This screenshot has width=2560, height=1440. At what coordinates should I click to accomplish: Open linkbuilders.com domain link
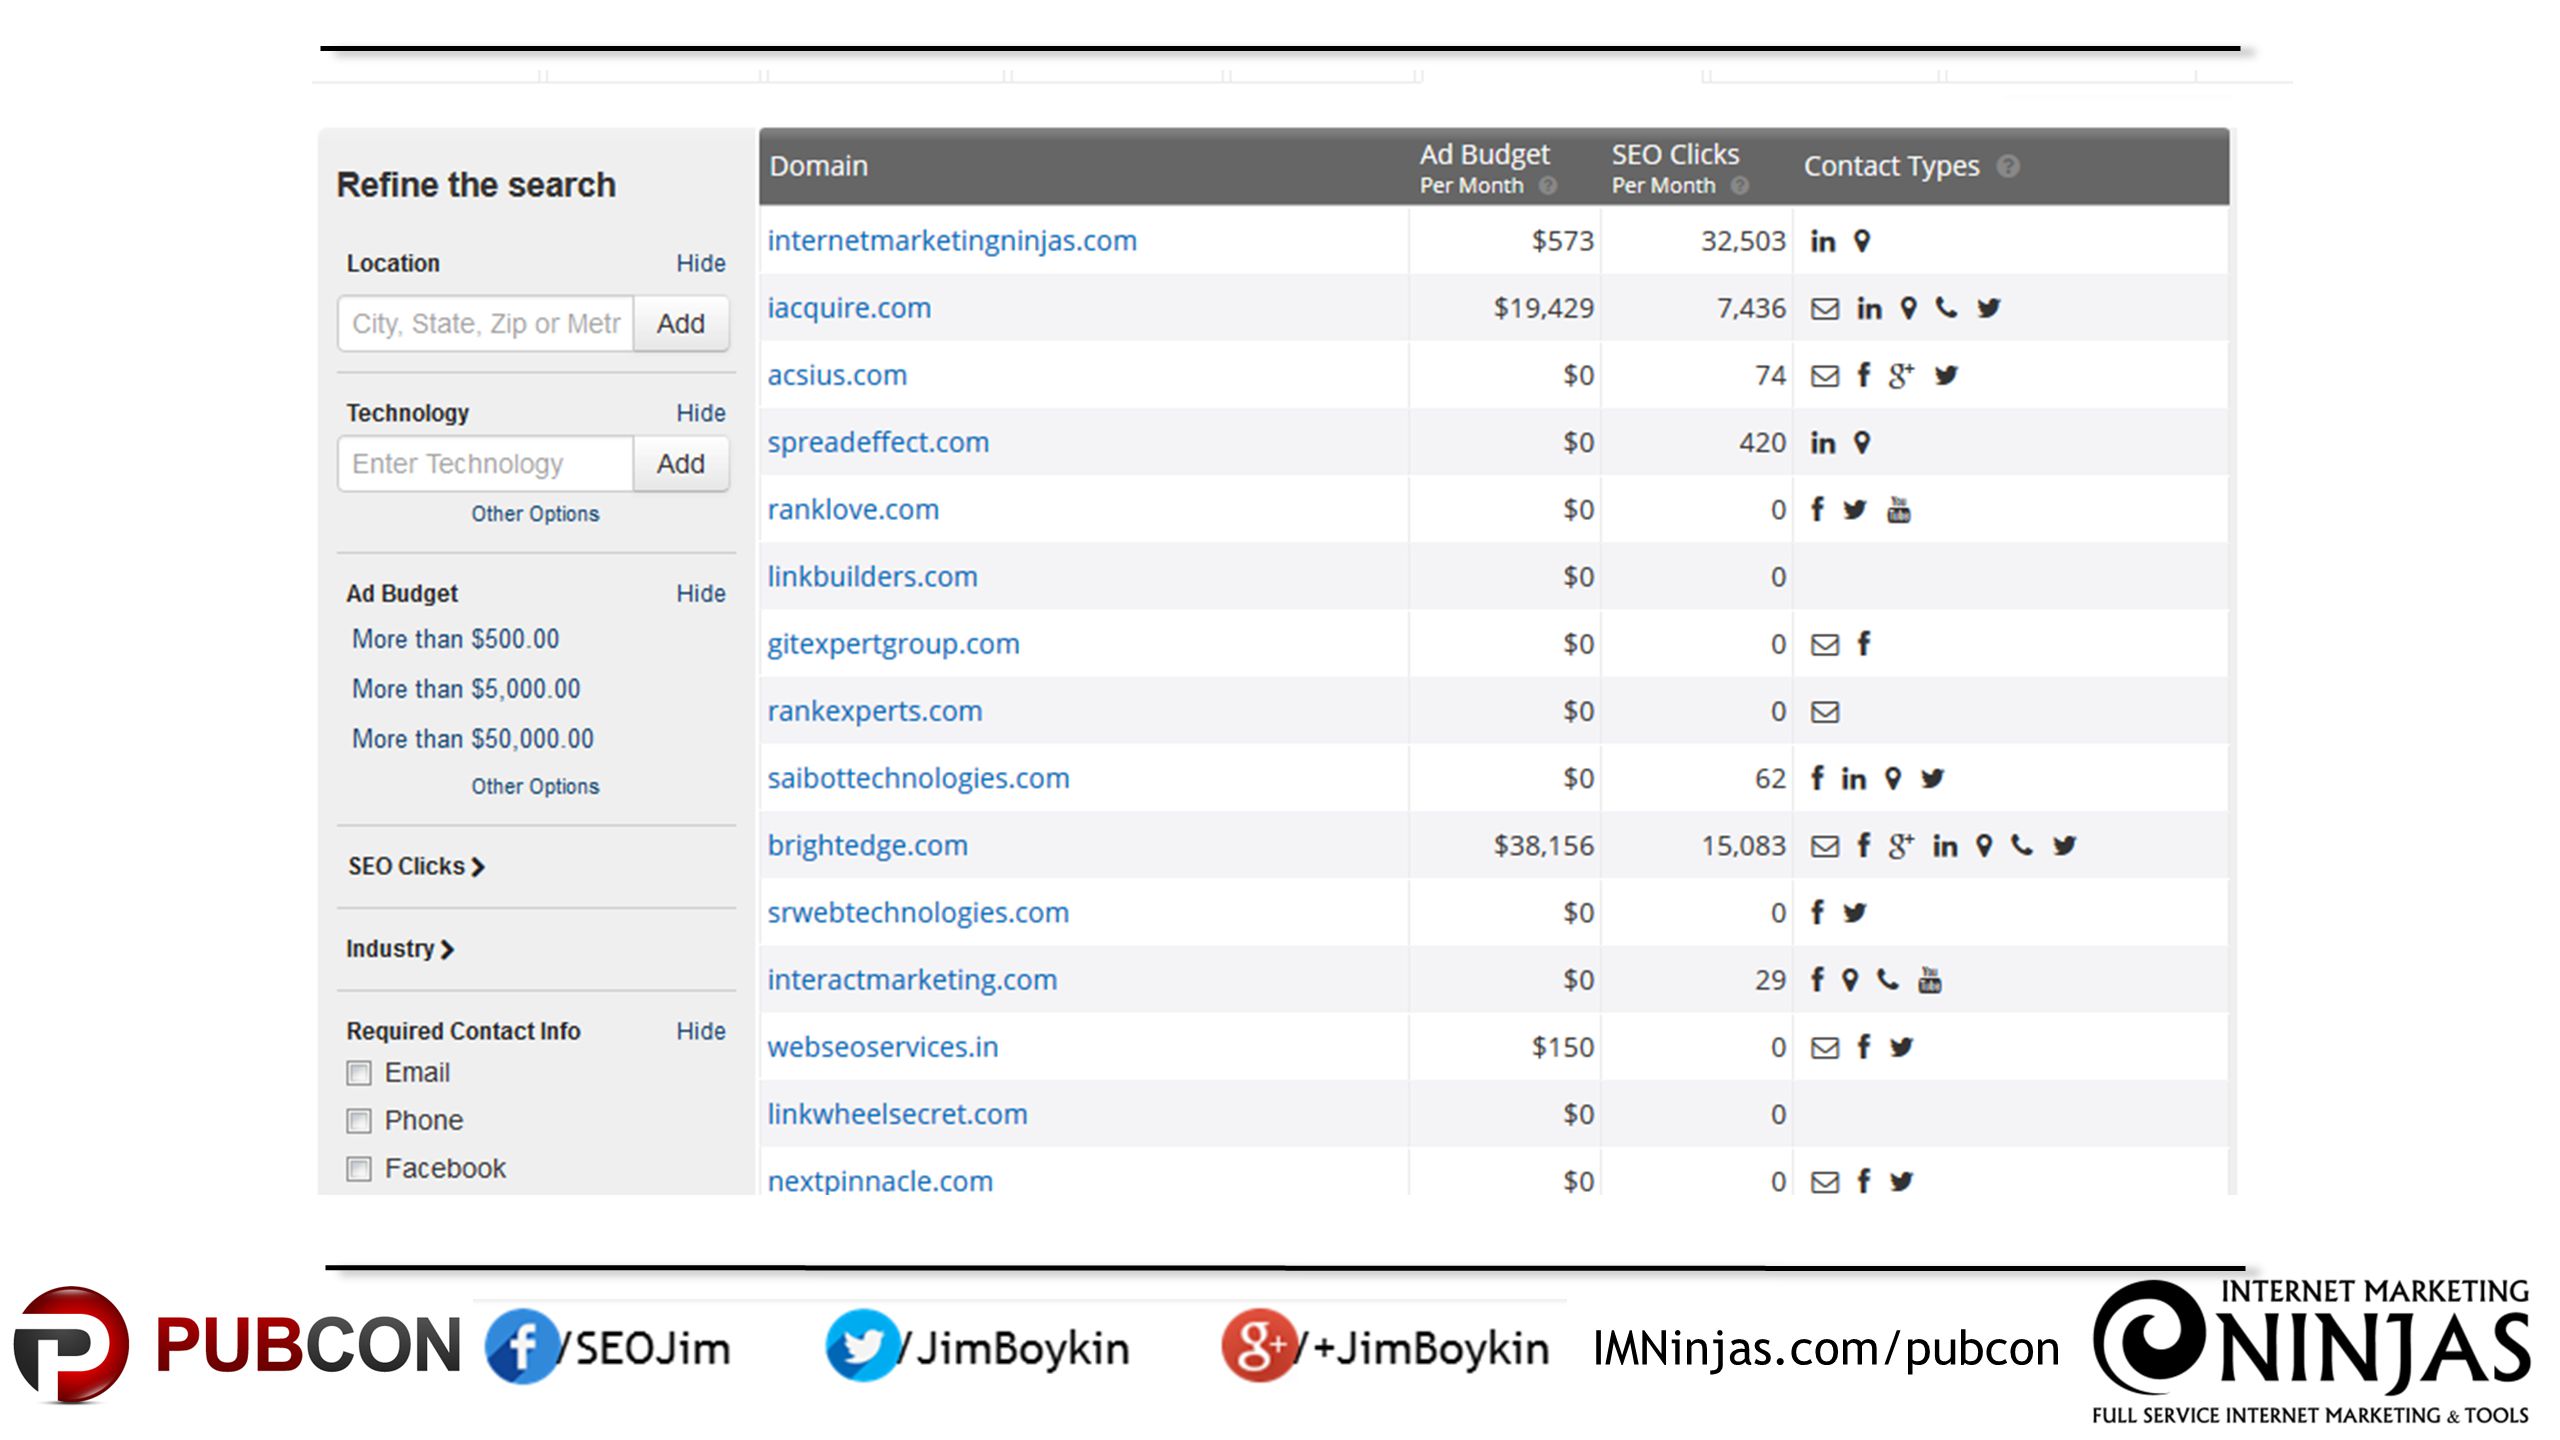coord(872,577)
